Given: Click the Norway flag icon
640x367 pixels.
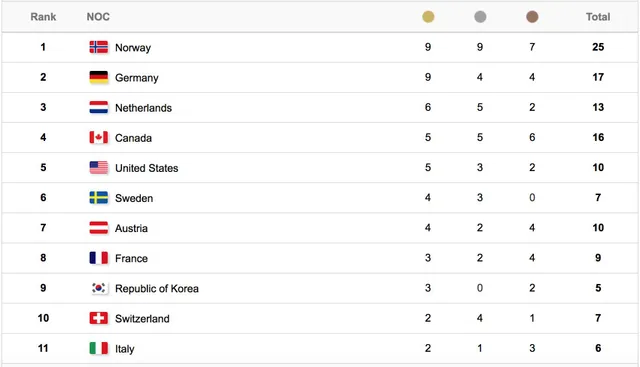Looking at the screenshot, I should [x=99, y=47].
